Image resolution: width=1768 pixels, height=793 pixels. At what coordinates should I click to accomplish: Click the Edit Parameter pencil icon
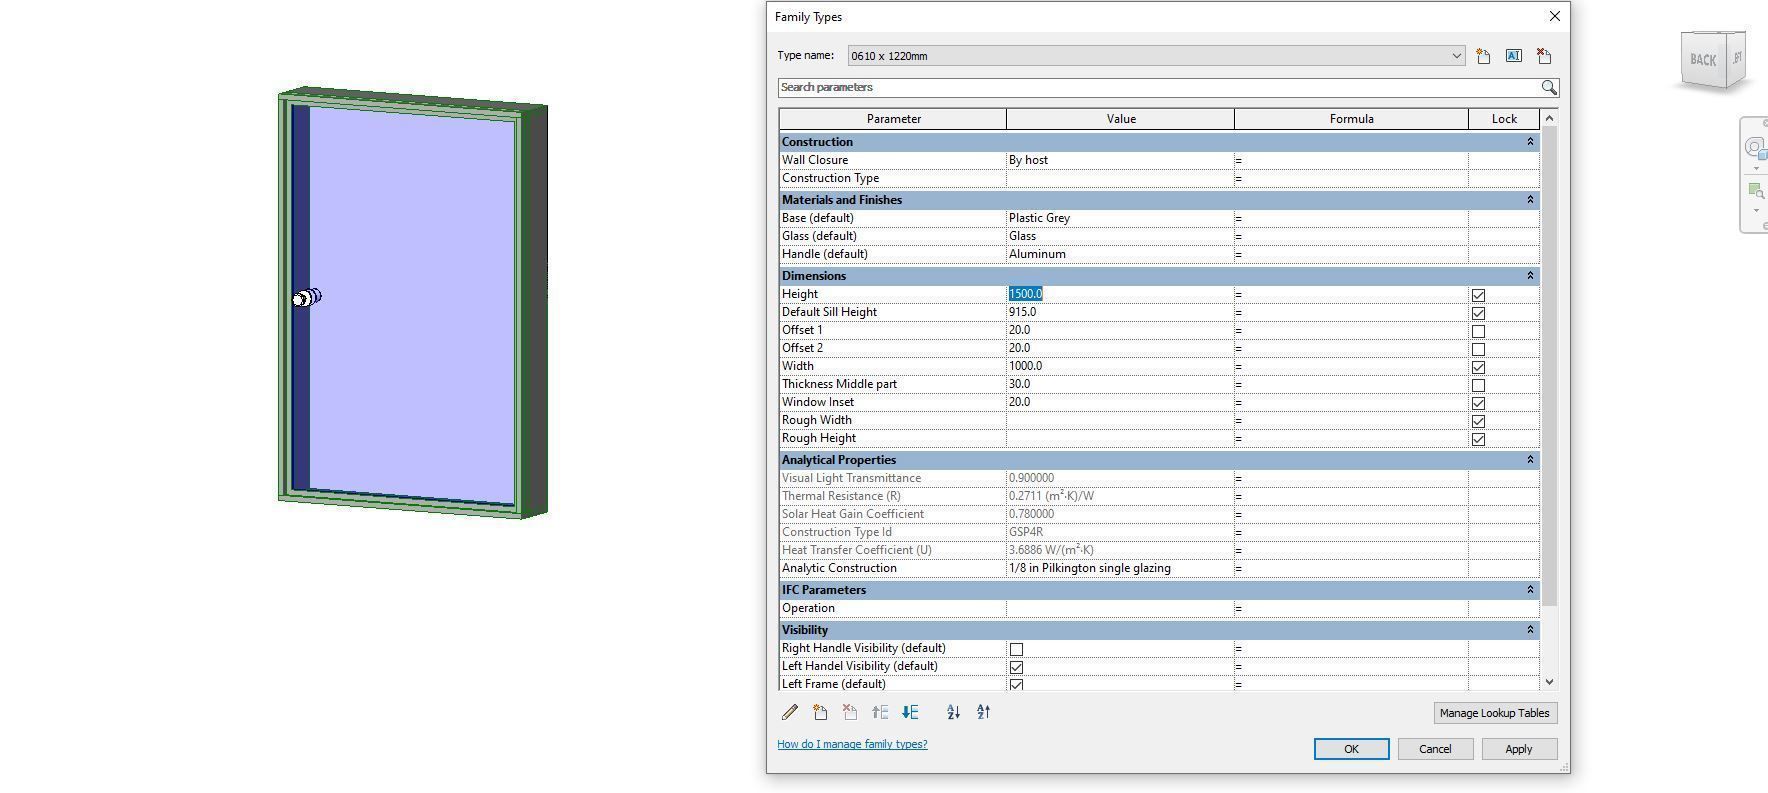(790, 712)
